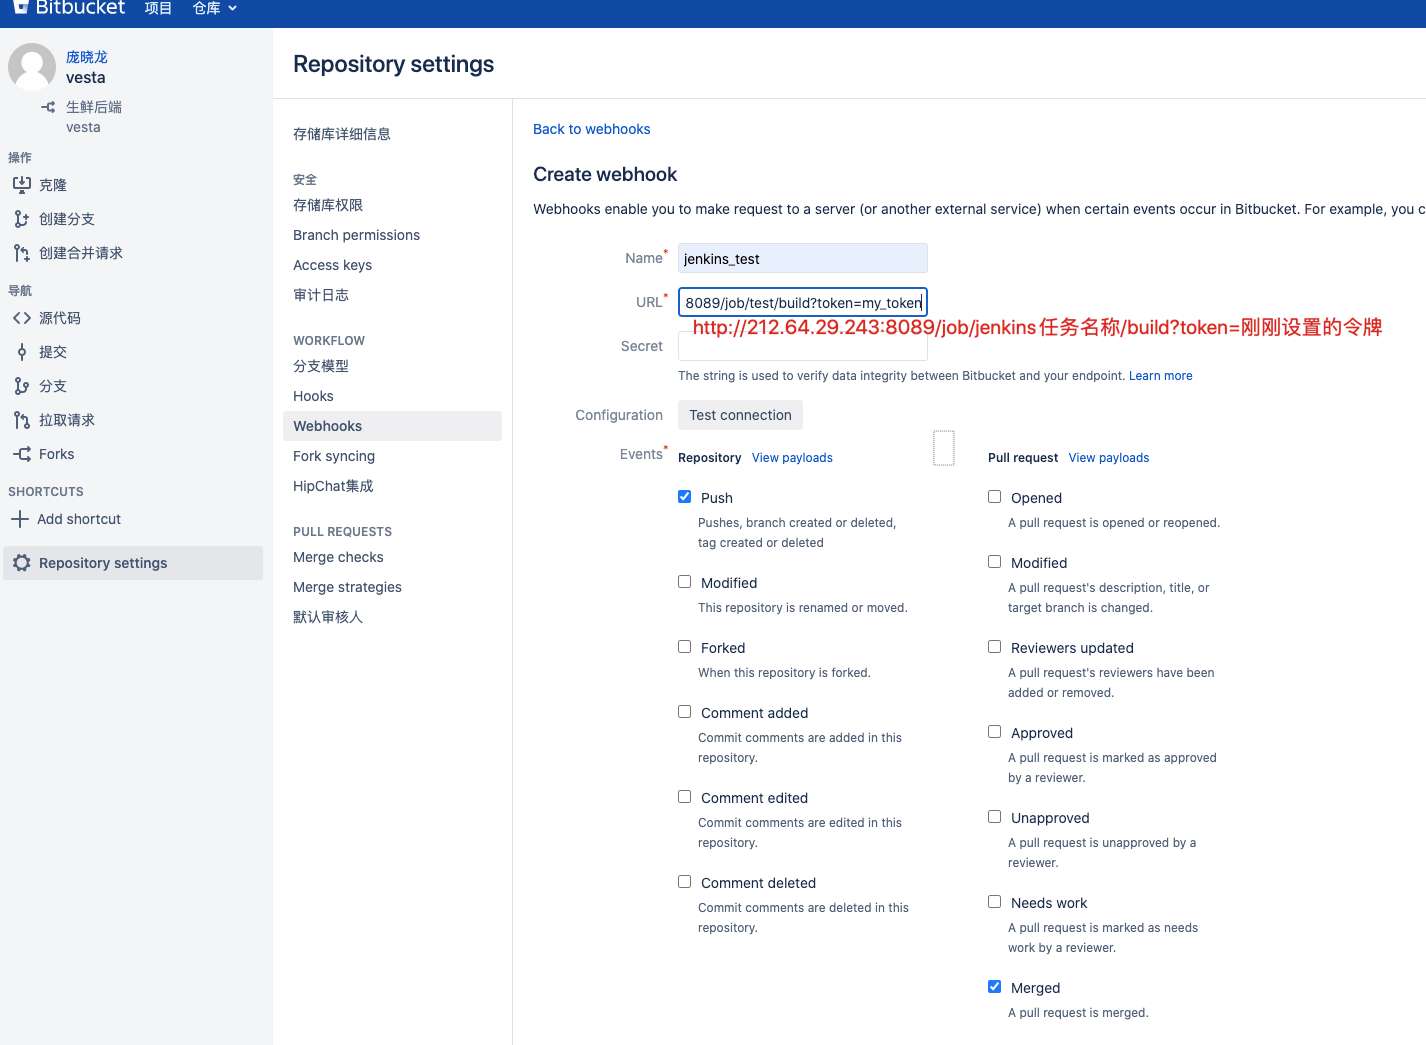This screenshot has height=1045, width=1426.
Task: Open 创建合并请求 in sidebar actions
Action: click(81, 253)
